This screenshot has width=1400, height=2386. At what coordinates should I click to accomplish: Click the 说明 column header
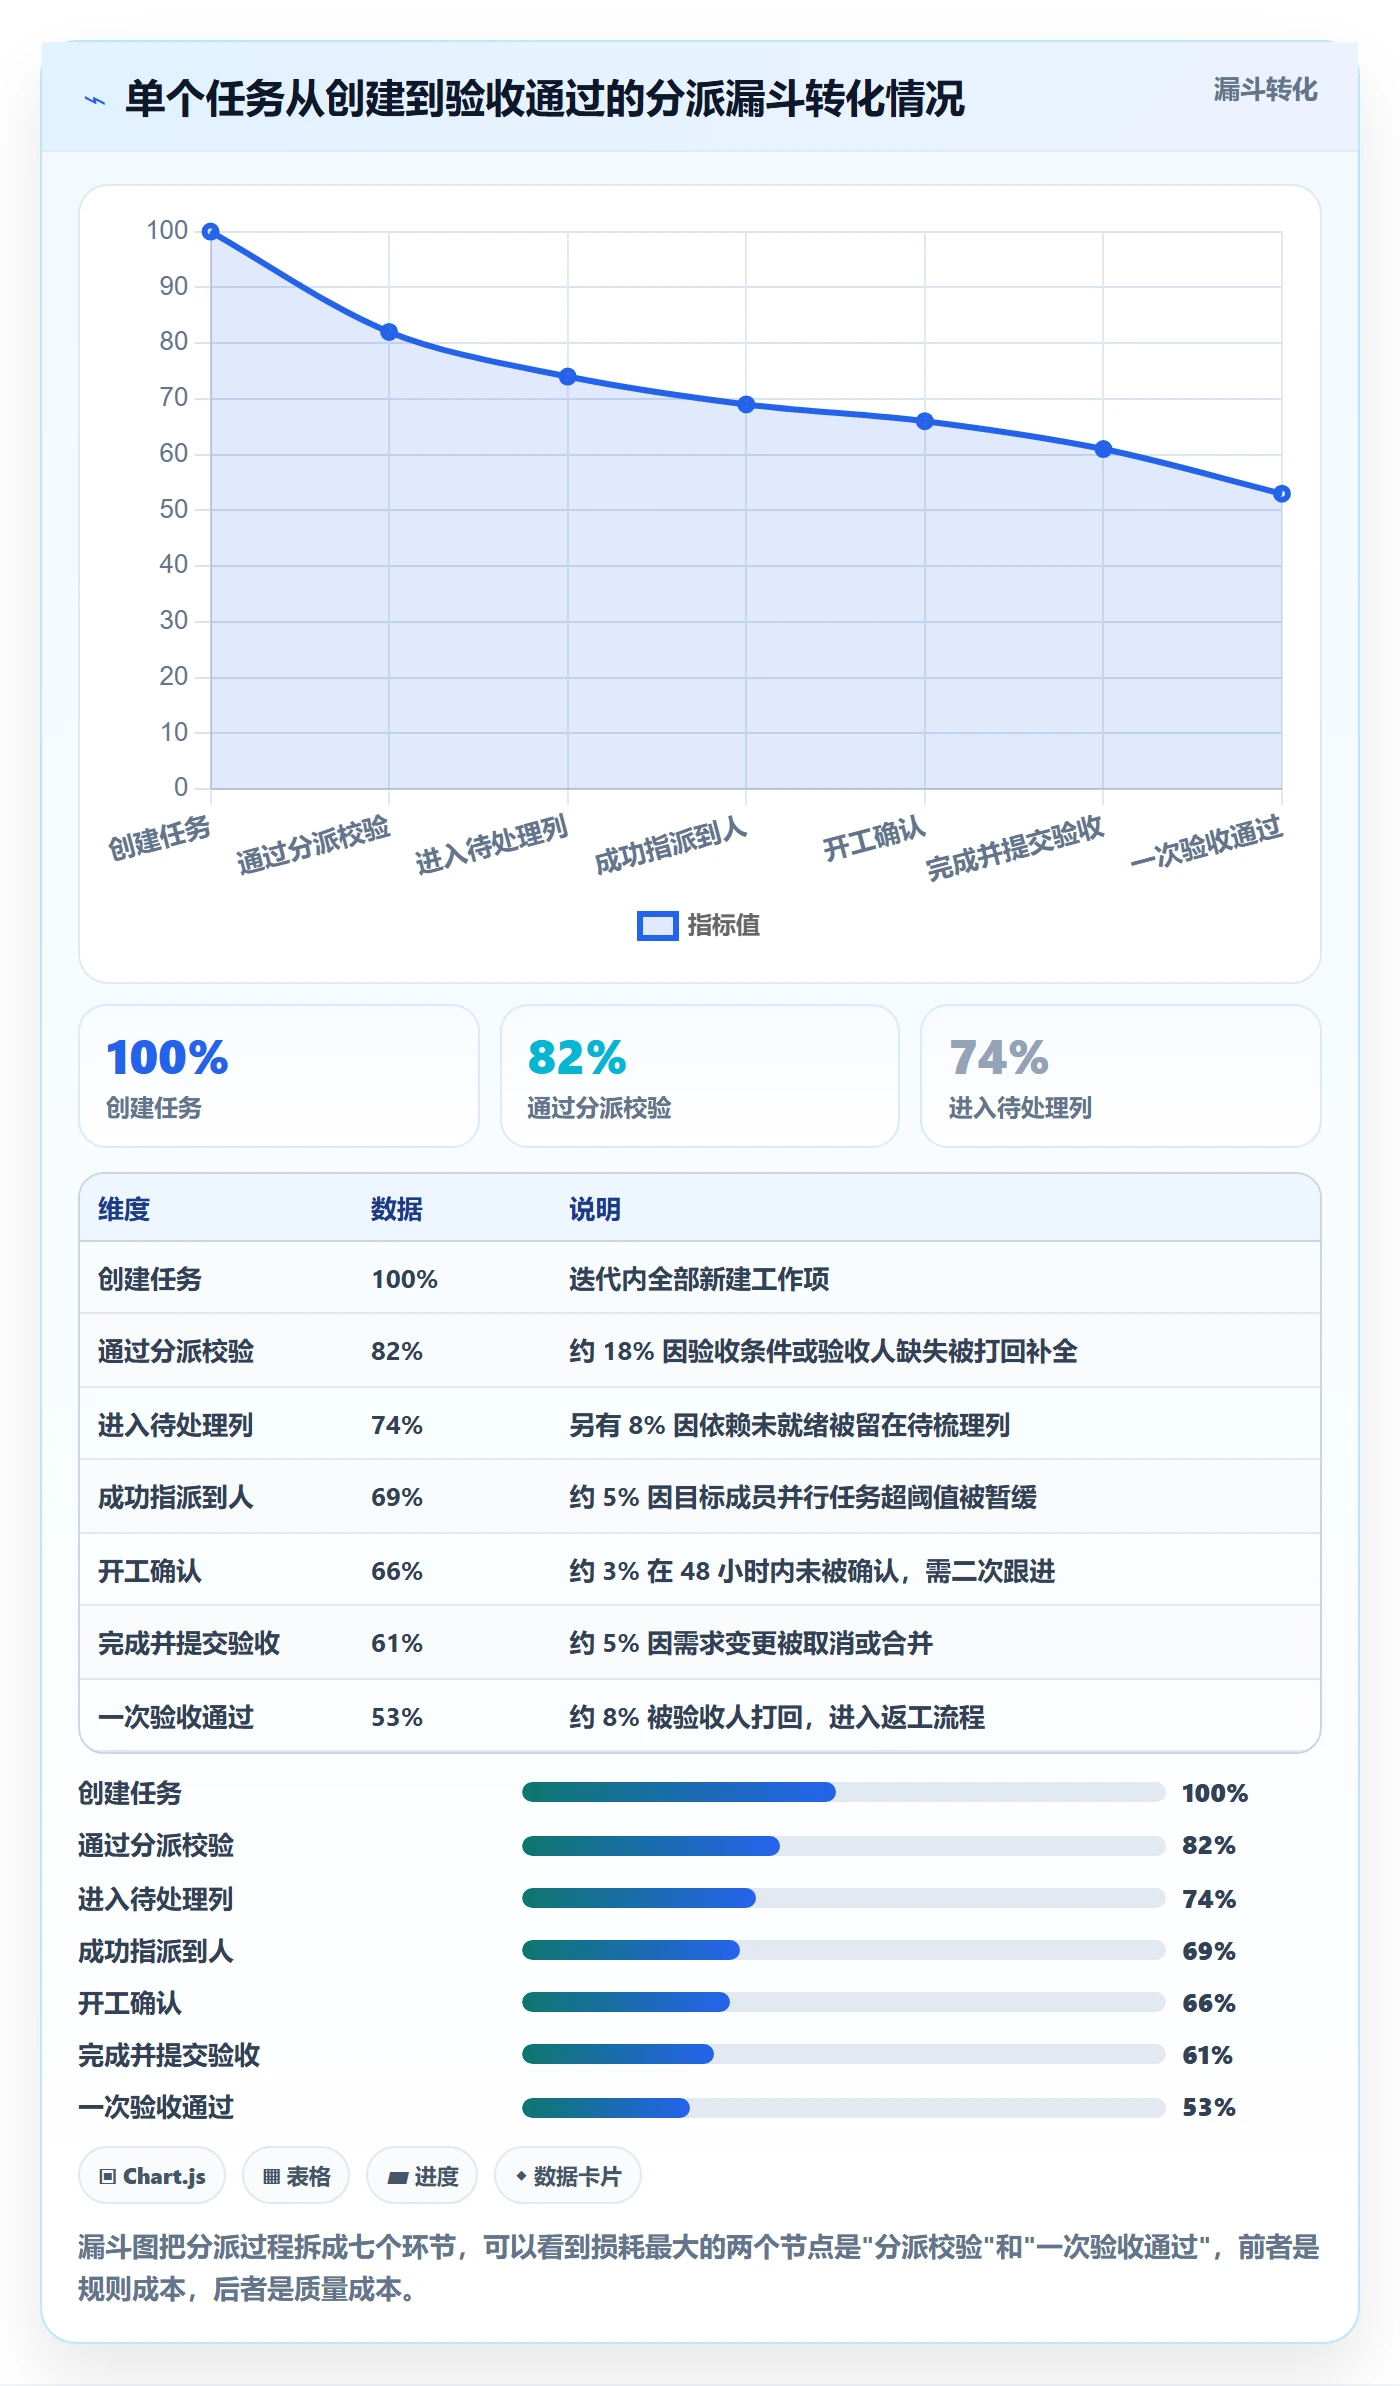click(595, 1209)
